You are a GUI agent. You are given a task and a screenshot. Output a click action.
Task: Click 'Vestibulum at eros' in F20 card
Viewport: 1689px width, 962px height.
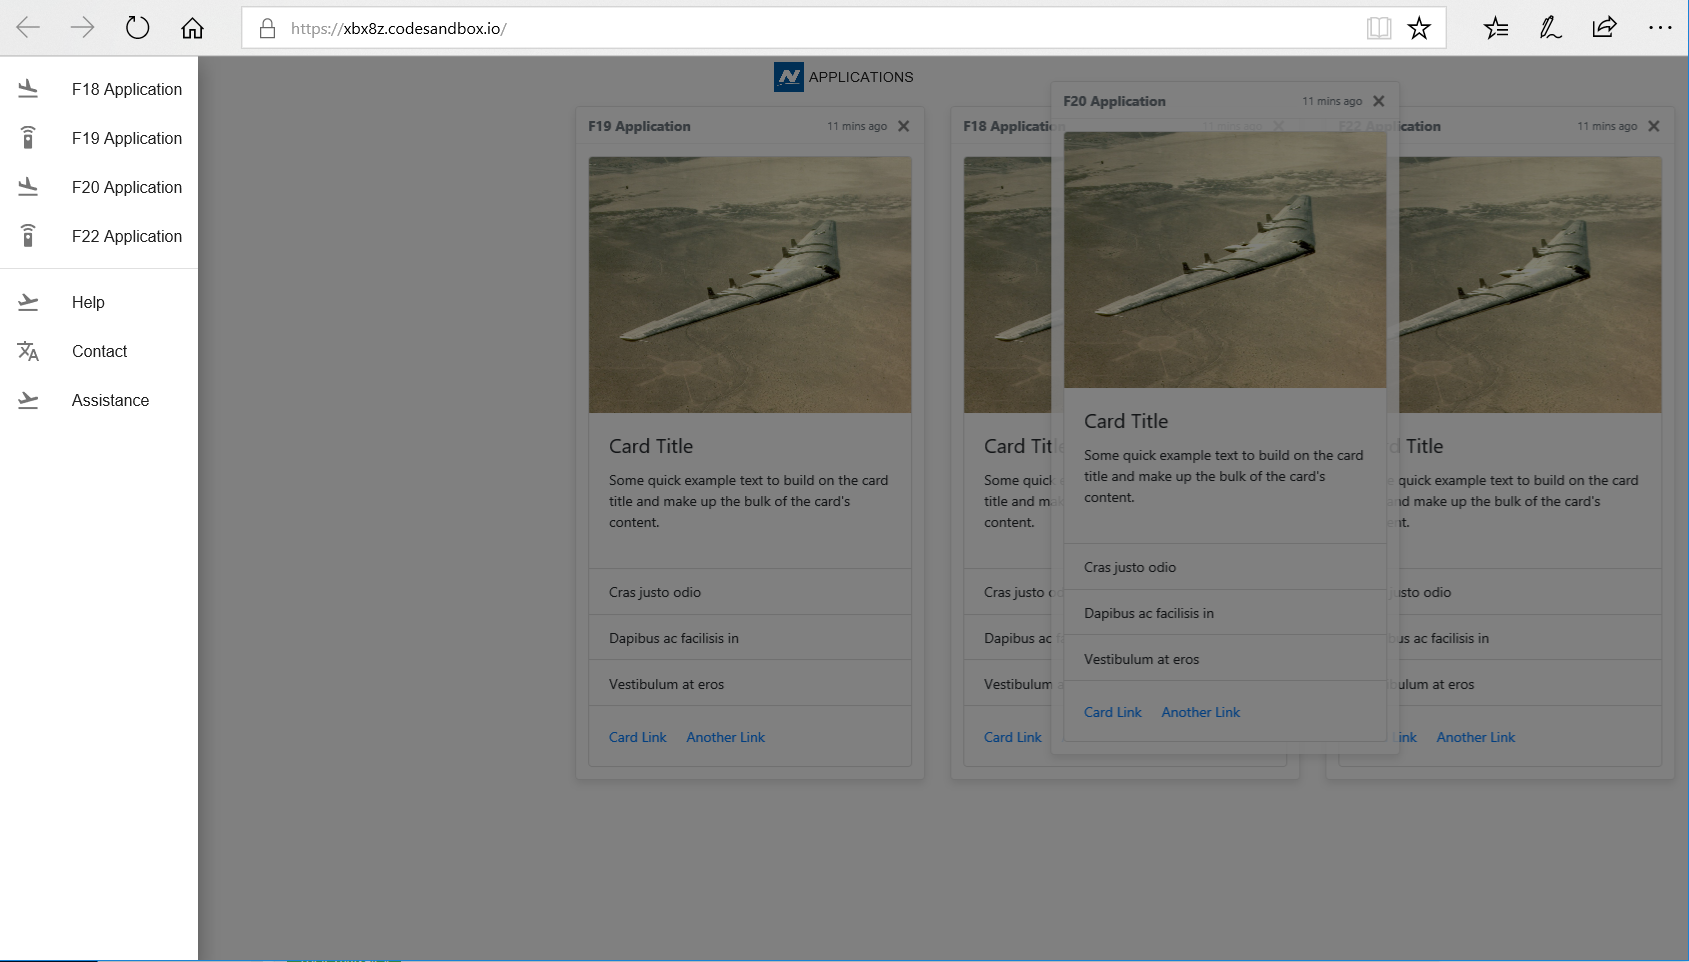pos(1142,659)
